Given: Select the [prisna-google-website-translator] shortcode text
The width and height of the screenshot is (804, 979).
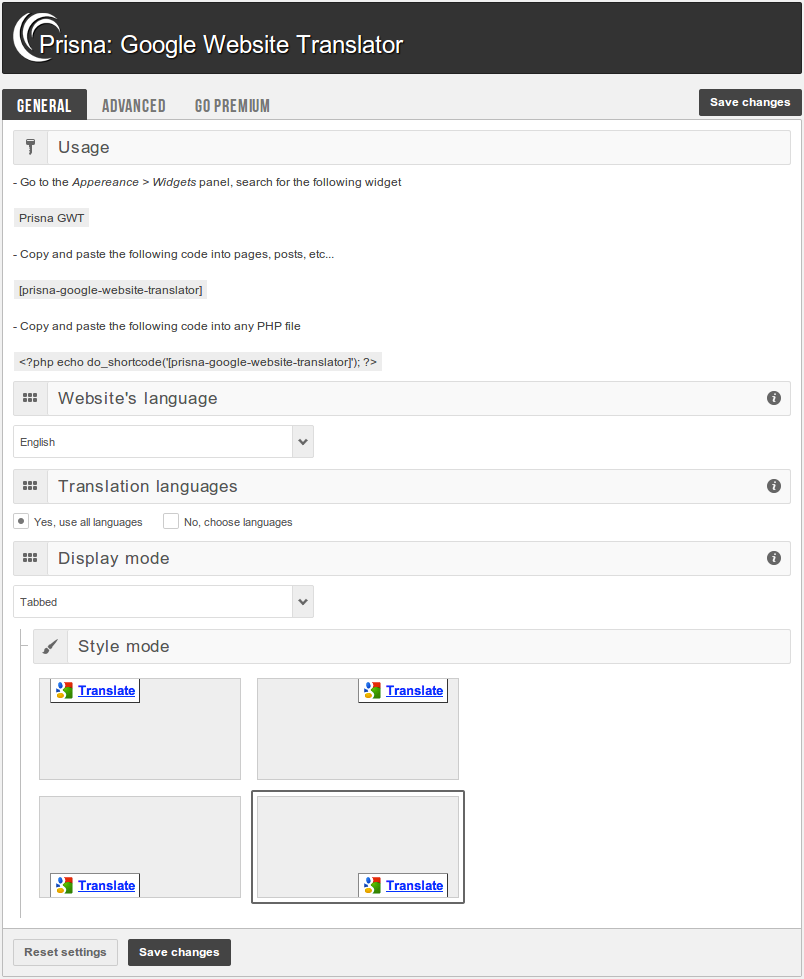Looking at the screenshot, I should (x=110, y=290).
